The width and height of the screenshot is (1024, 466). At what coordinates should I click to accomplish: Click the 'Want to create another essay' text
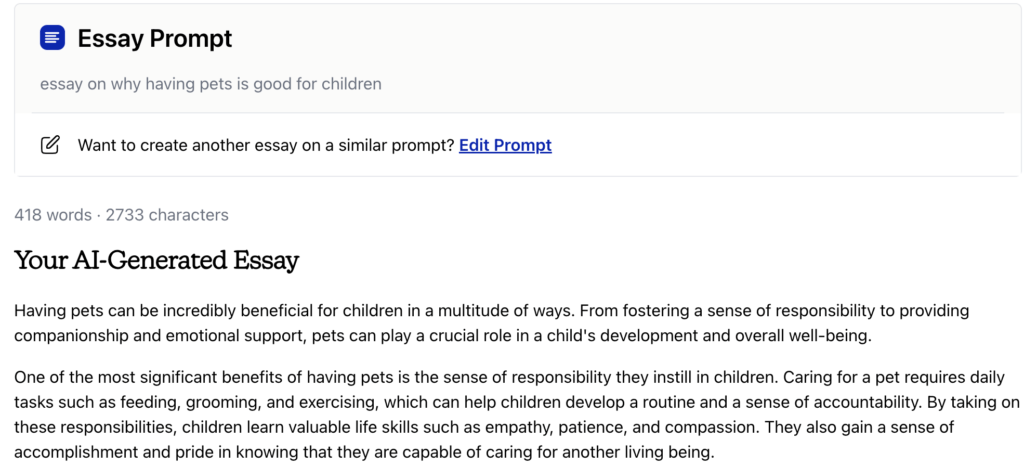tap(266, 145)
